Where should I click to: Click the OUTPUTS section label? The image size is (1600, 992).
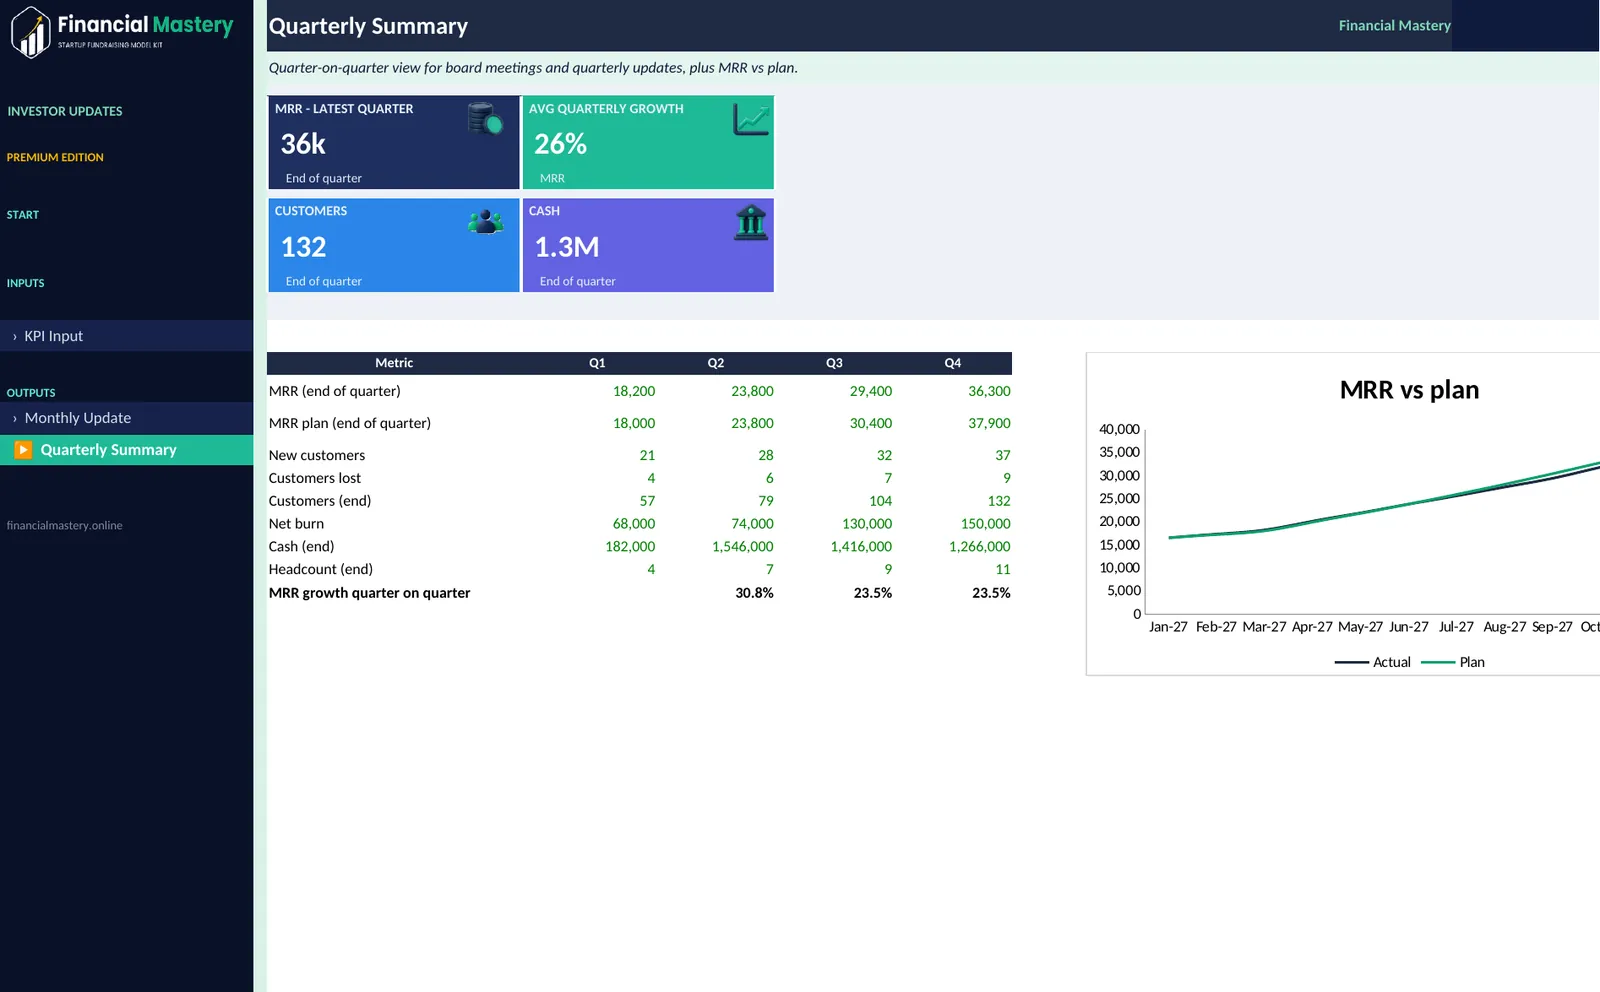coord(31,393)
